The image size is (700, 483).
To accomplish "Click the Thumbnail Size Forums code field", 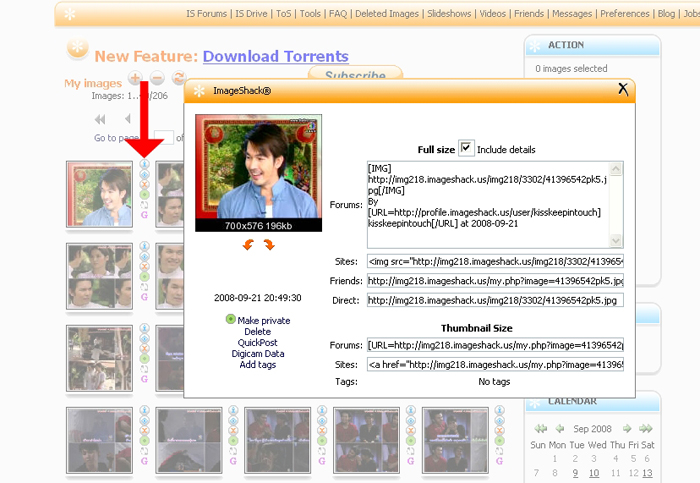I will [495, 345].
